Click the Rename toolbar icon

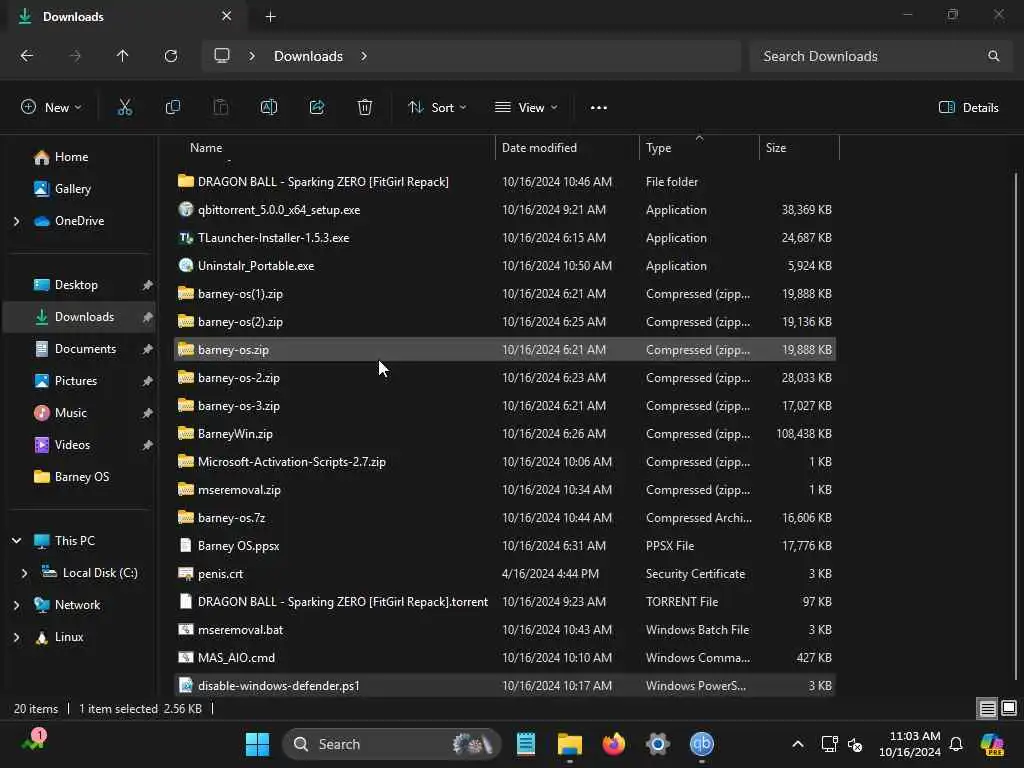point(268,108)
